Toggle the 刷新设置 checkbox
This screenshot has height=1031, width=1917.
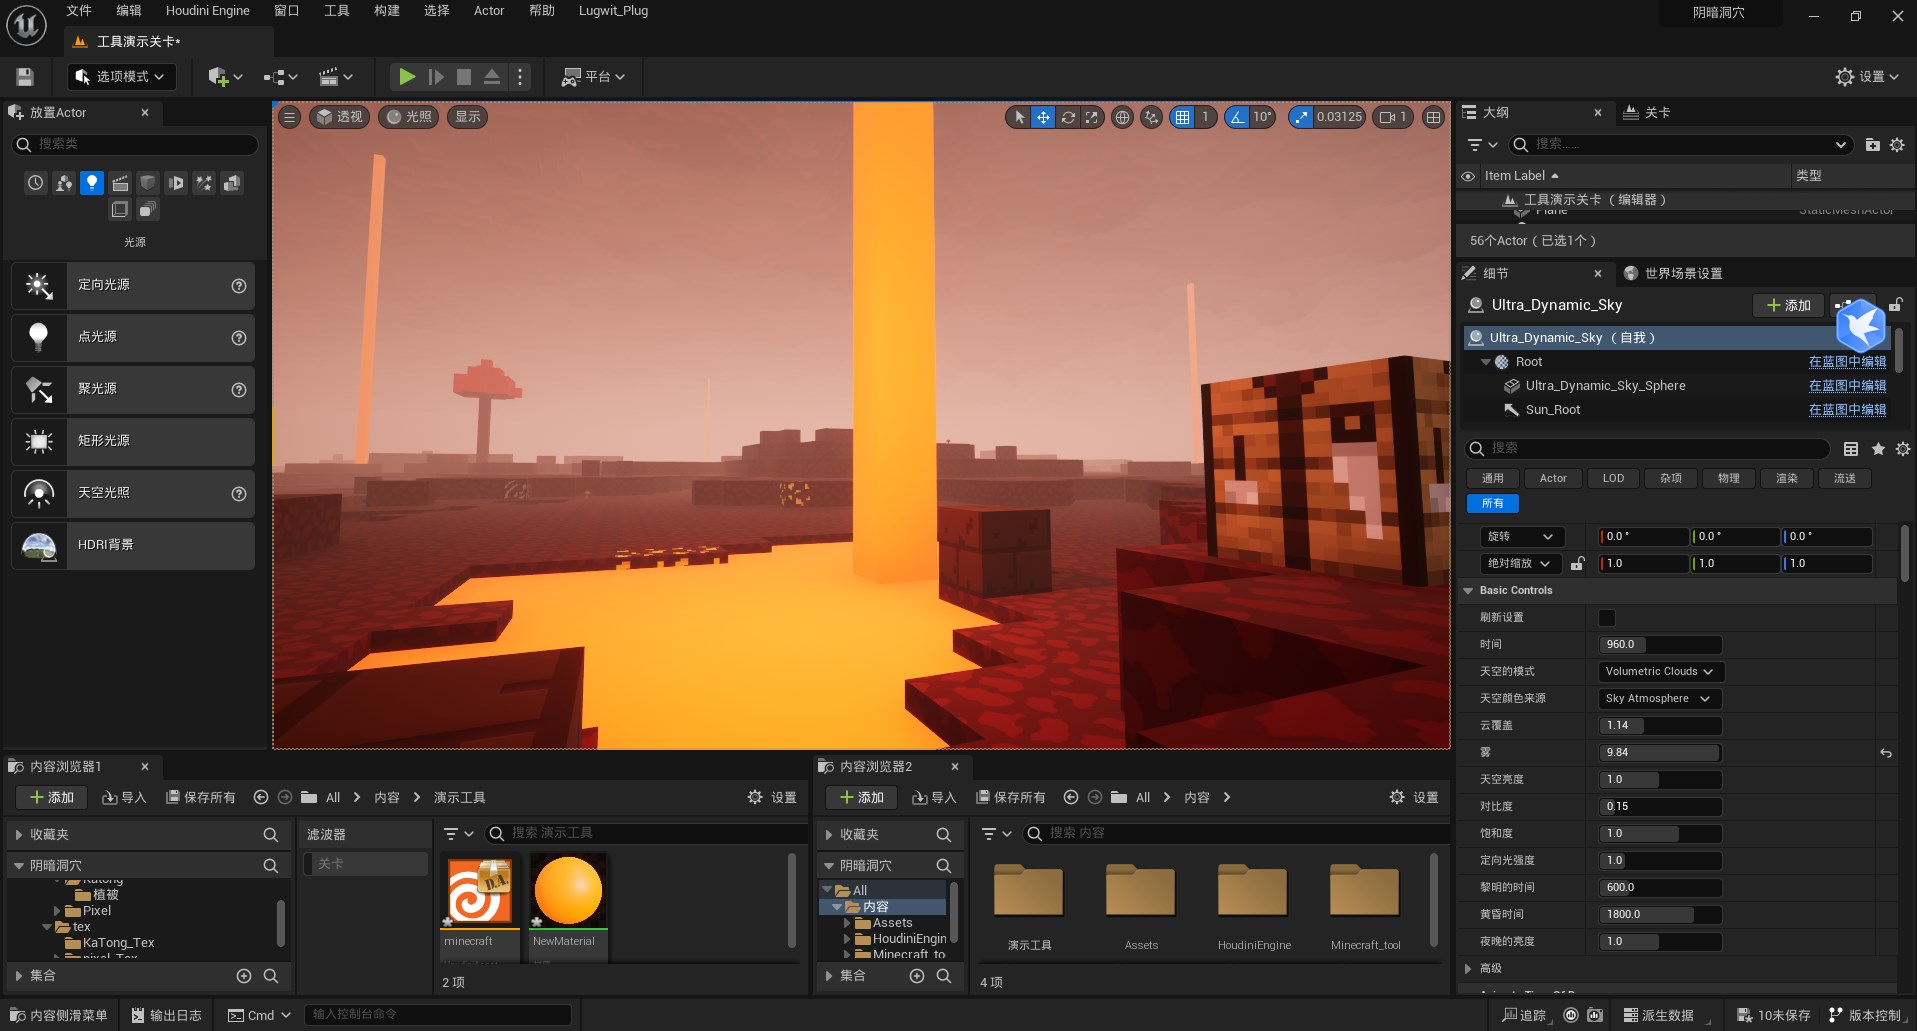[x=1607, y=618]
